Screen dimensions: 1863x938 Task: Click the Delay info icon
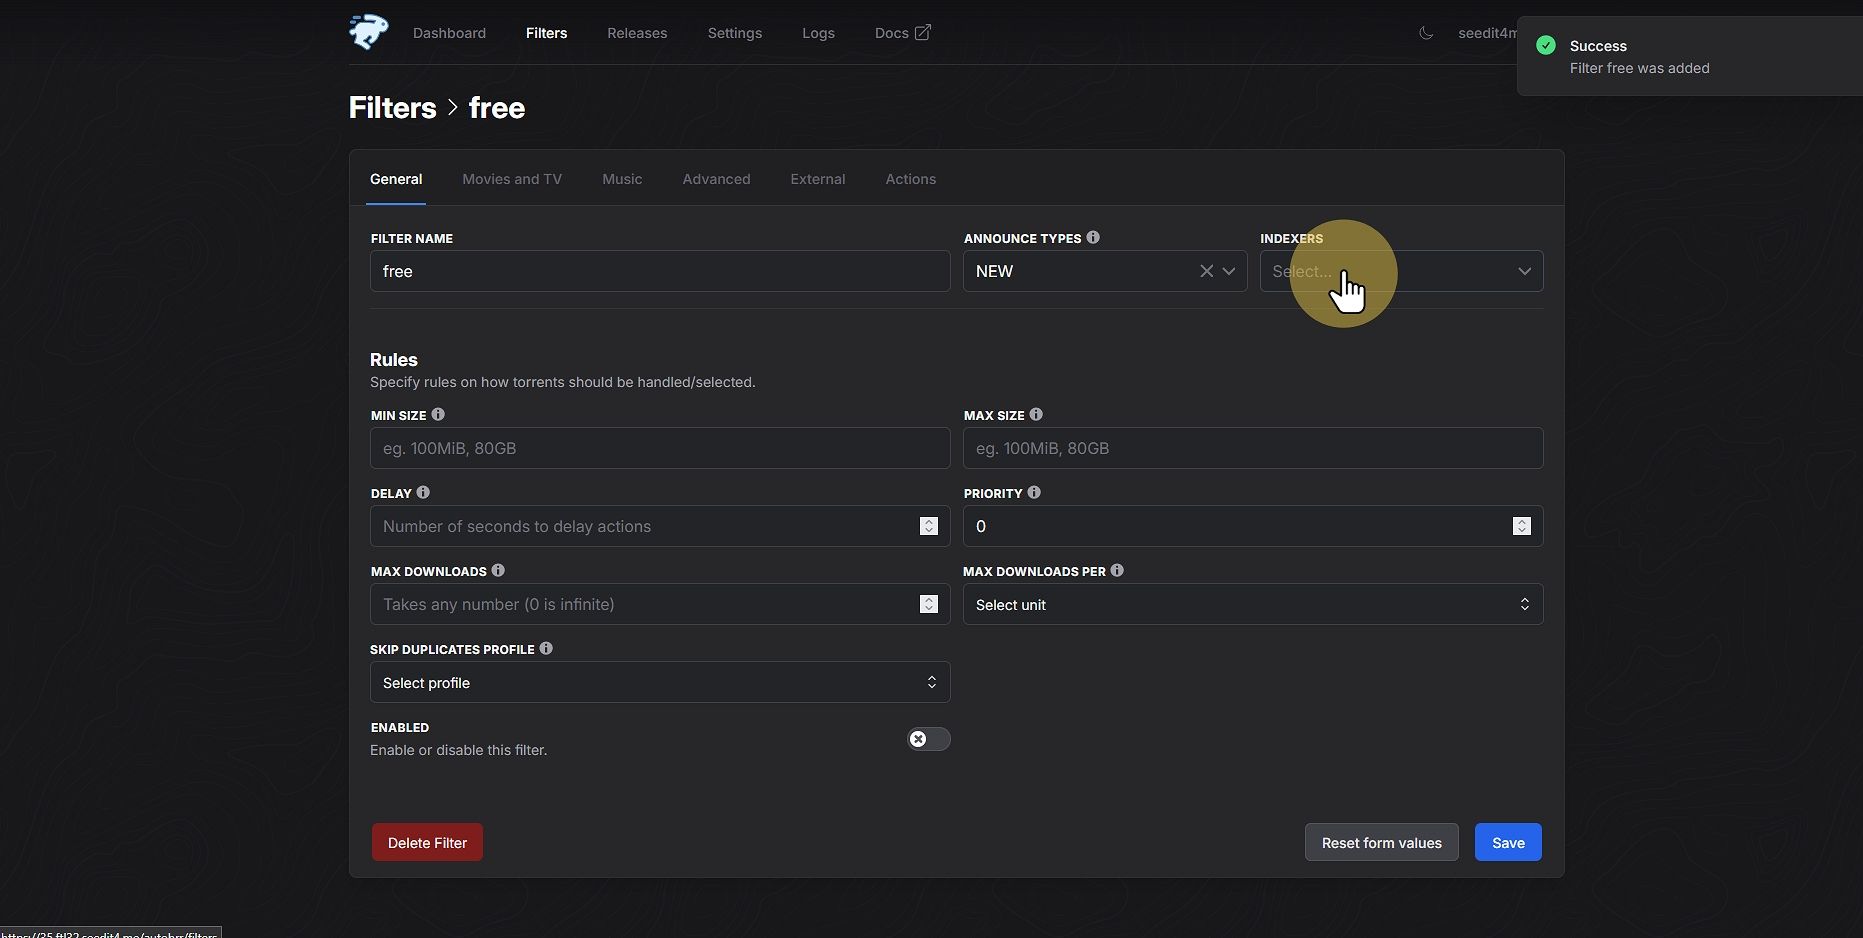pyautogui.click(x=423, y=493)
